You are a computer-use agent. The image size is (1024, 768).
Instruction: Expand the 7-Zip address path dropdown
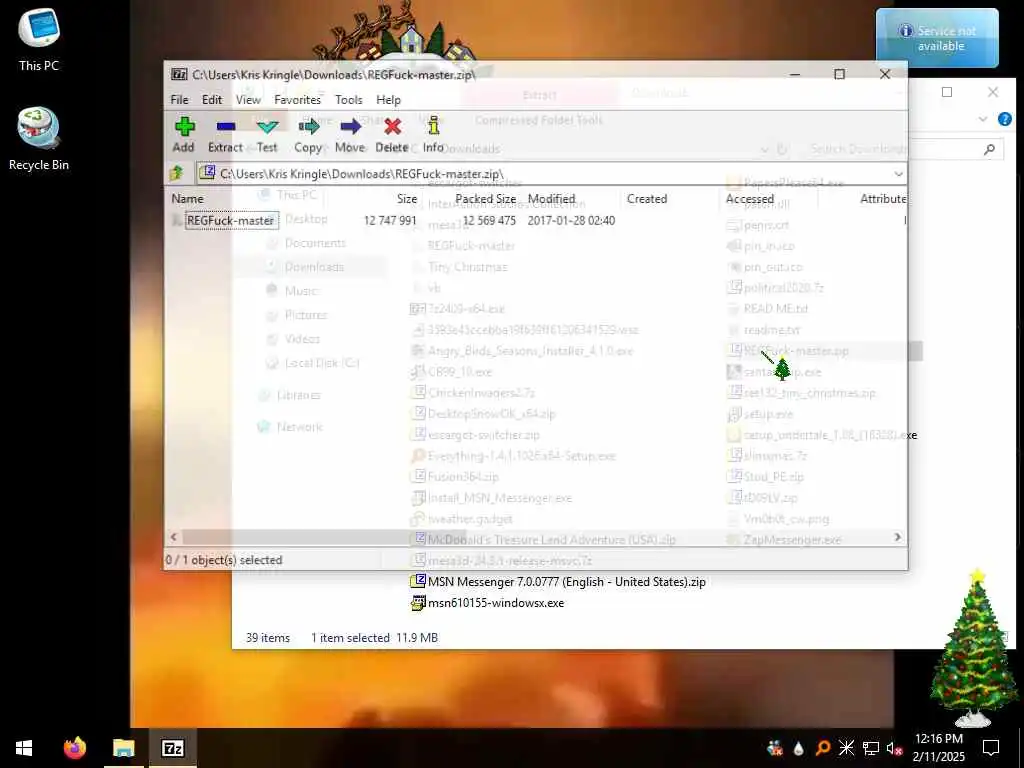click(899, 174)
